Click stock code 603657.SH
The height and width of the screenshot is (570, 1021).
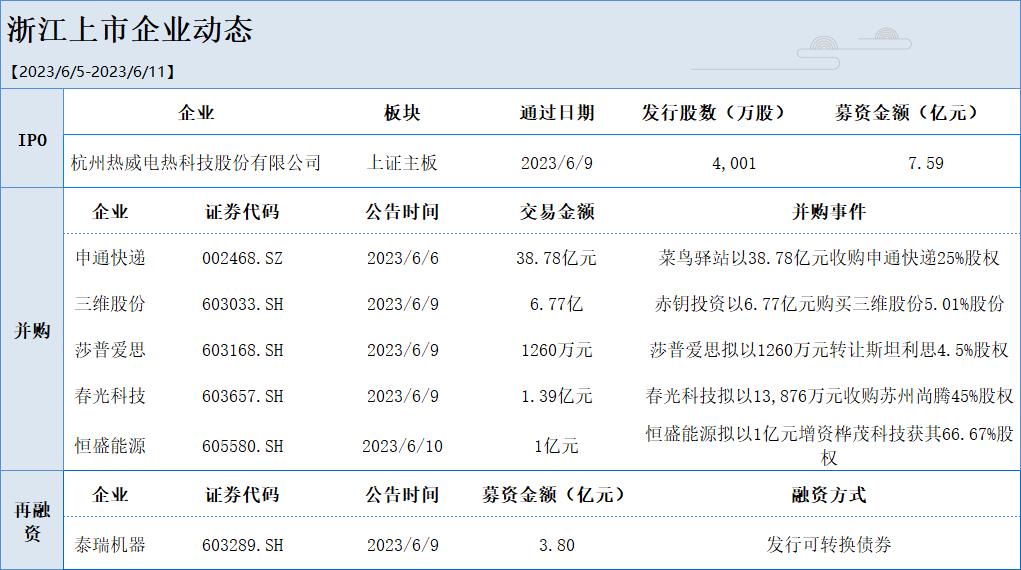[242, 396]
